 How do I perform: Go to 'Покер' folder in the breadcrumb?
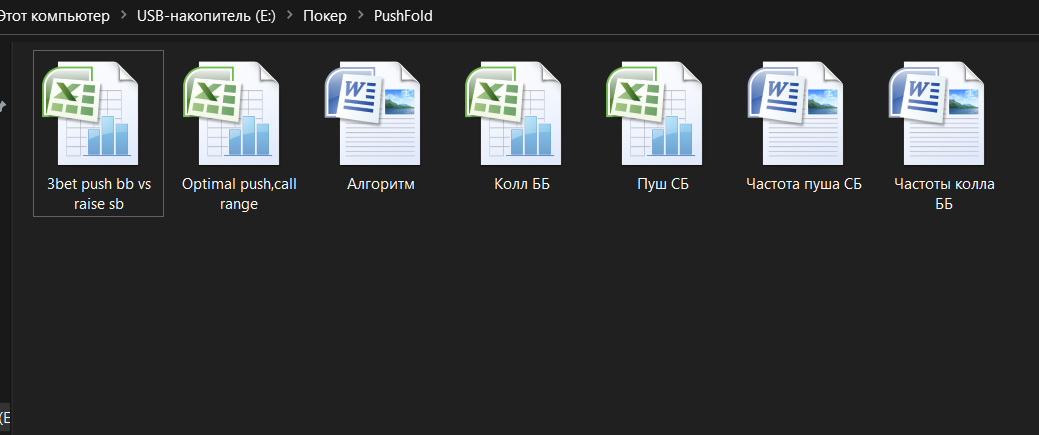[325, 17]
